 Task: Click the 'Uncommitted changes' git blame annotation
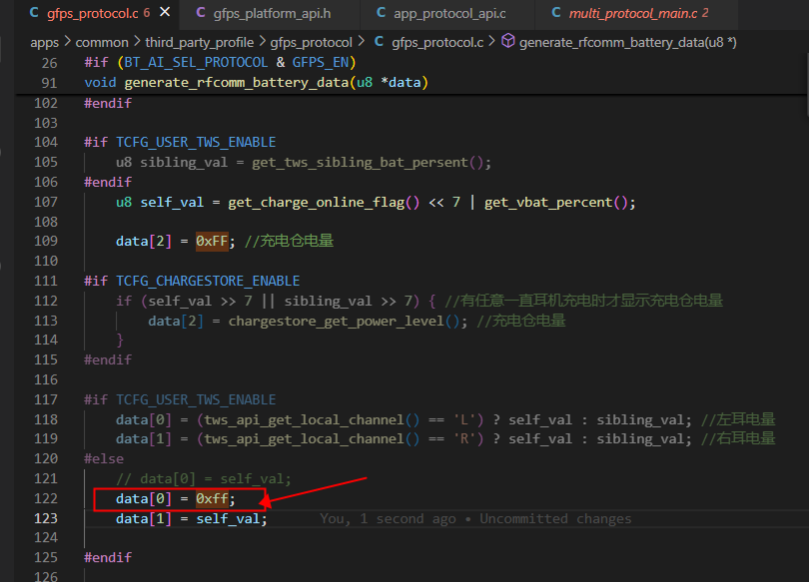(555, 519)
